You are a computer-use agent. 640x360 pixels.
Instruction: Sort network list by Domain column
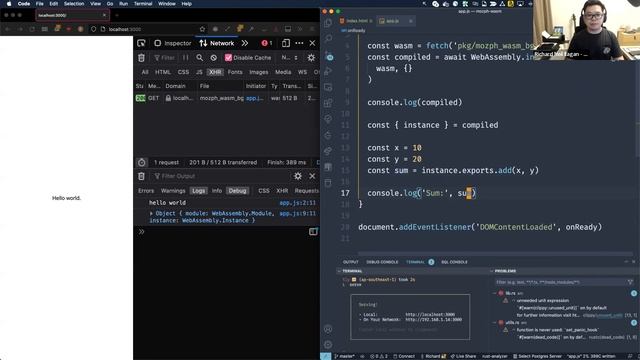(x=176, y=86)
